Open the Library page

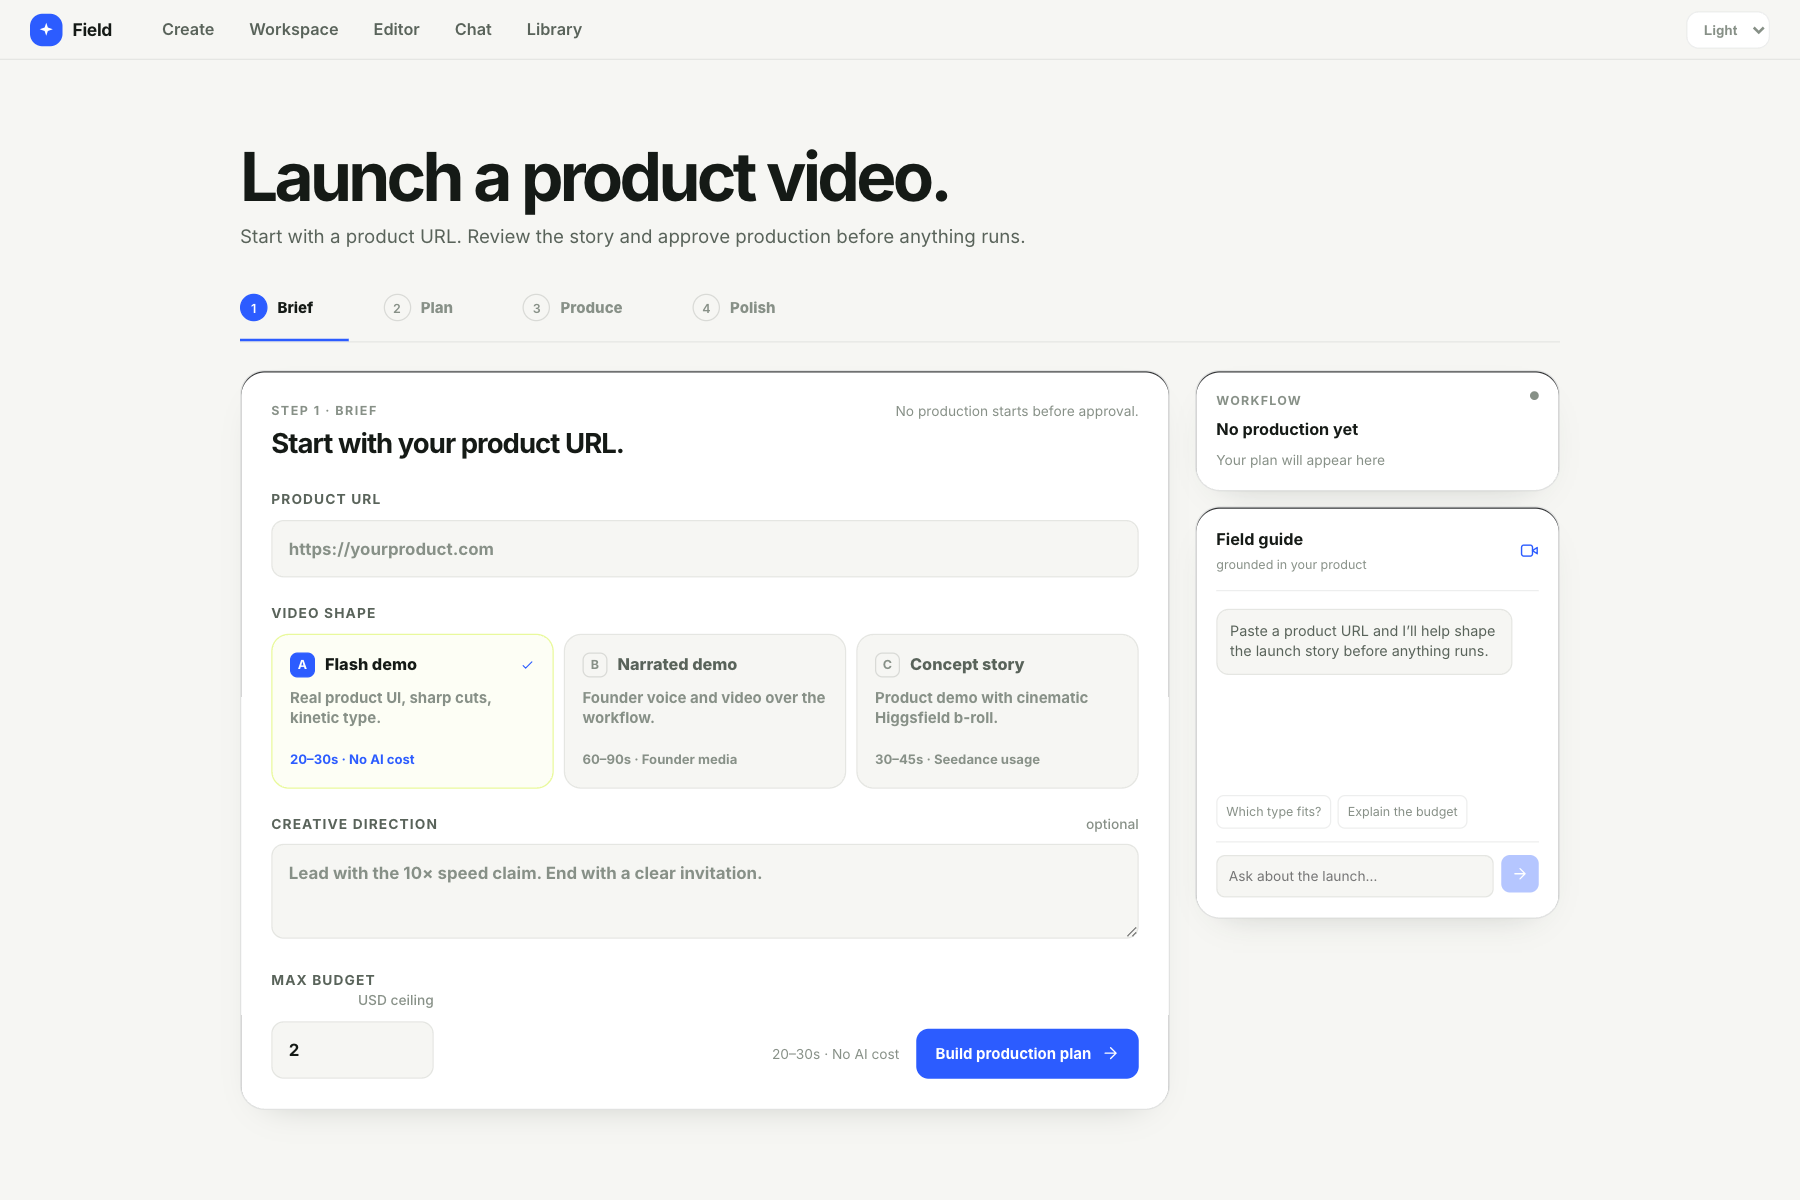pos(554,30)
